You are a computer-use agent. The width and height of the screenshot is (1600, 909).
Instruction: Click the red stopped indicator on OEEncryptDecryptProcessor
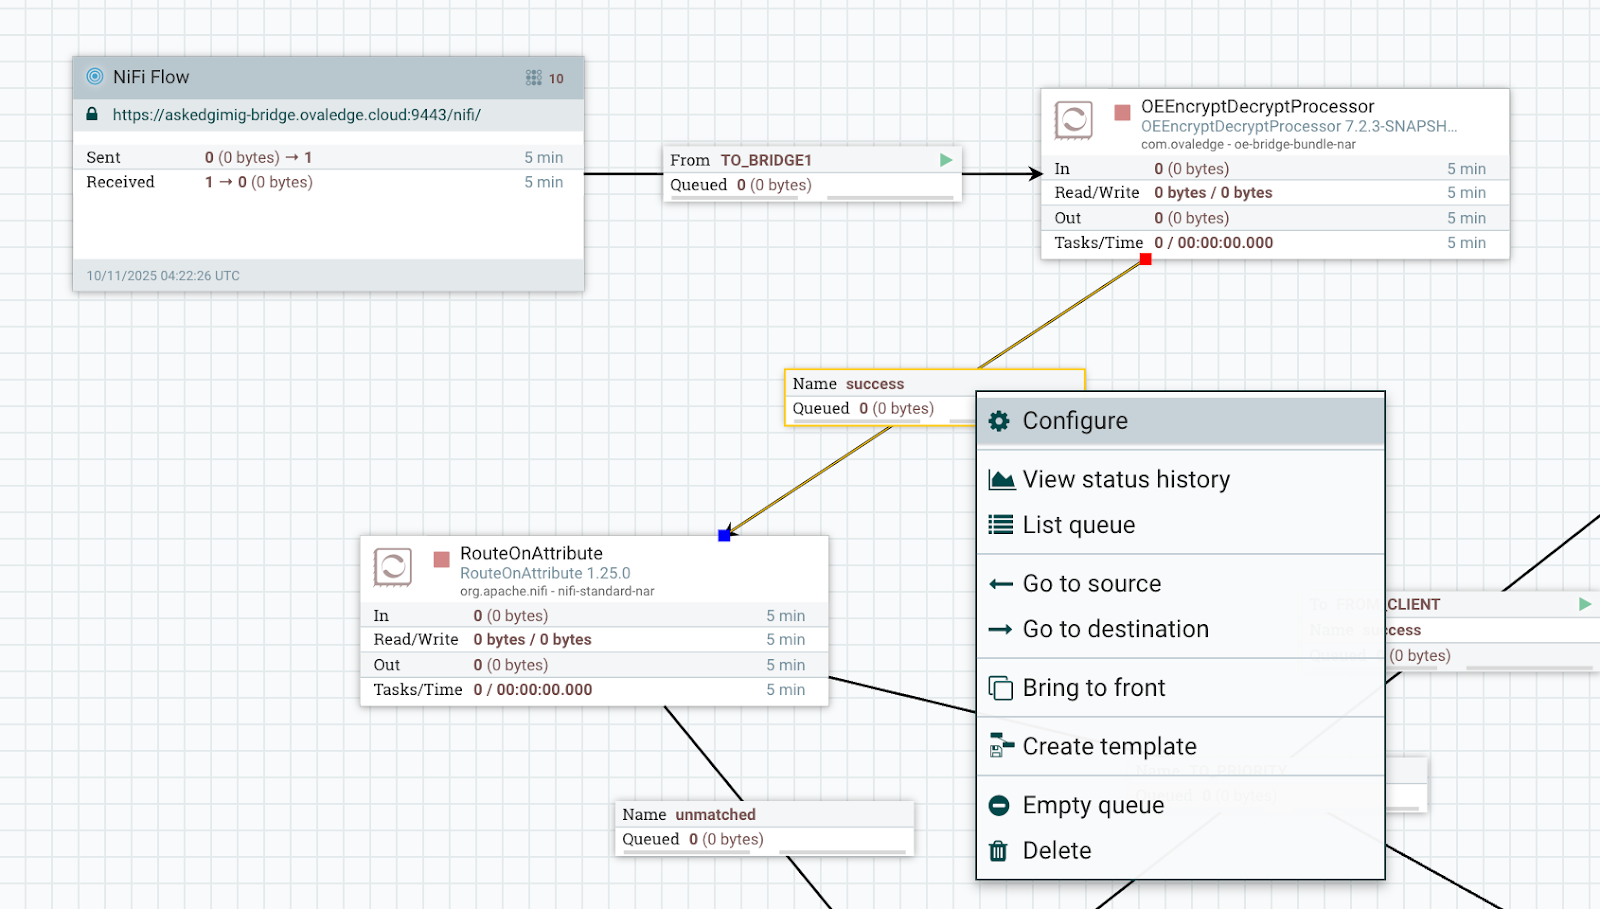(1122, 112)
